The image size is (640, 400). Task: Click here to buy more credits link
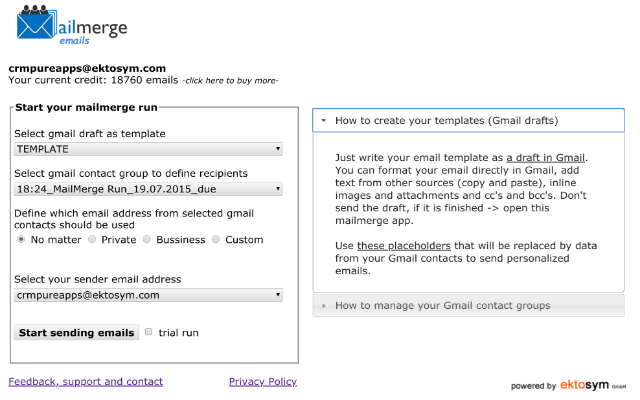click(230, 80)
